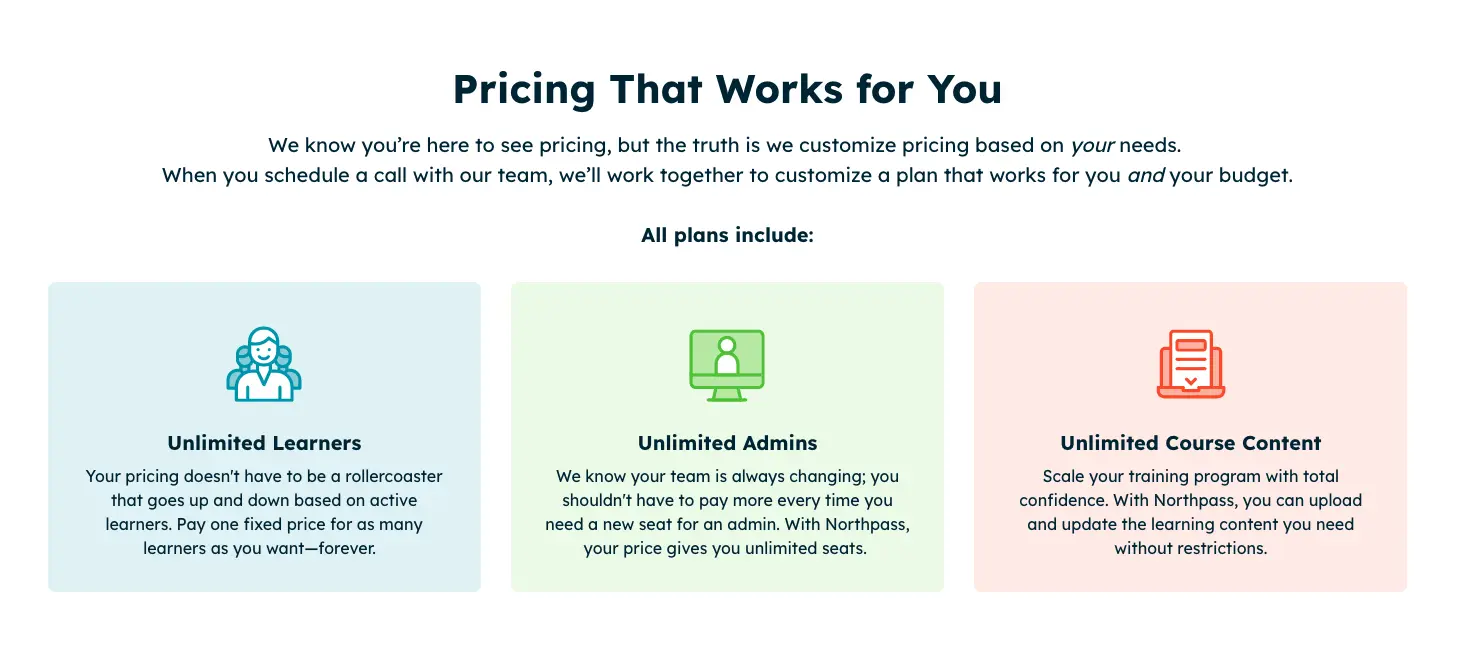Click the Unlimited Learners people icon

(264, 365)
